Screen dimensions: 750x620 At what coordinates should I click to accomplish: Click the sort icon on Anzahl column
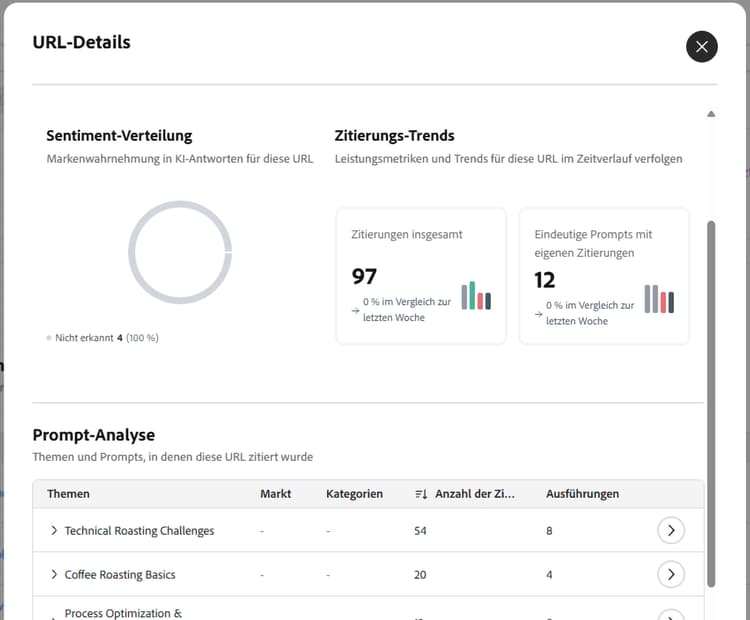click(x=421, y=494)
